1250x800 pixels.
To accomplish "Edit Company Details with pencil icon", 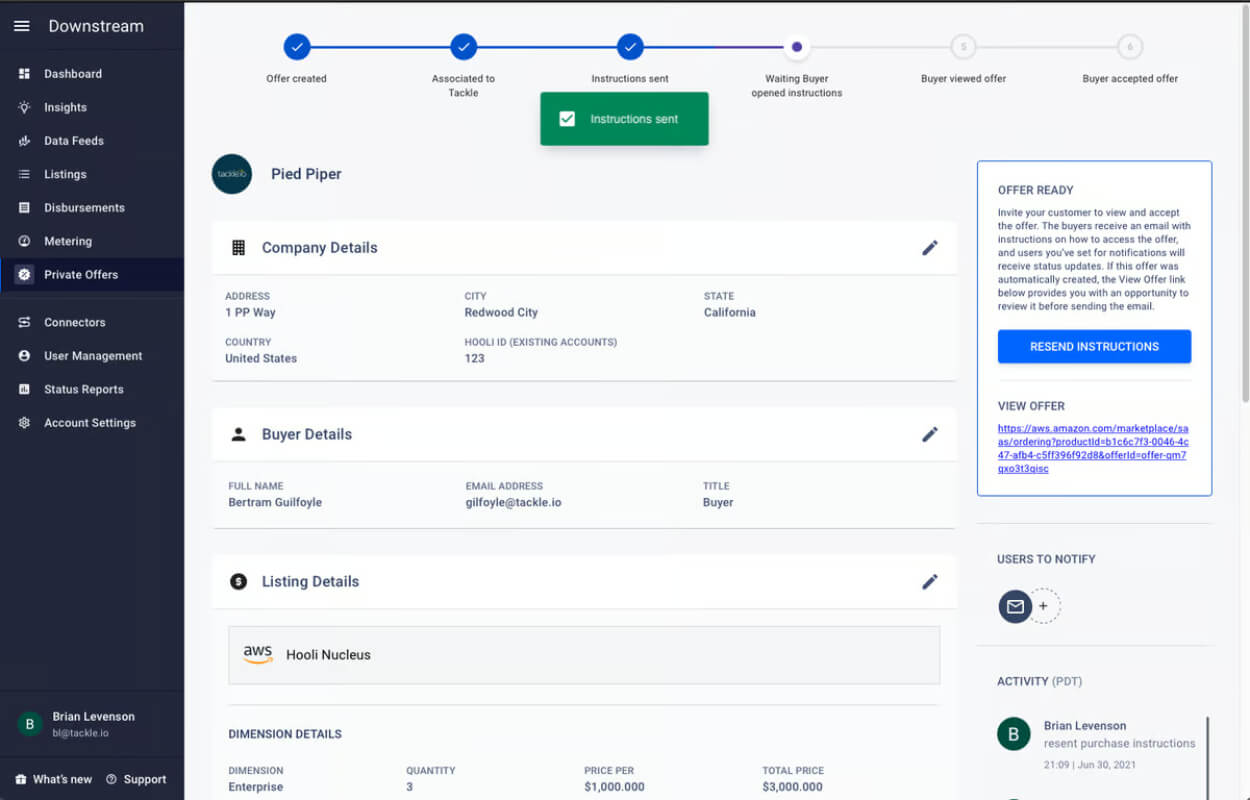I will pyautogui.click(x=930, y=247).
